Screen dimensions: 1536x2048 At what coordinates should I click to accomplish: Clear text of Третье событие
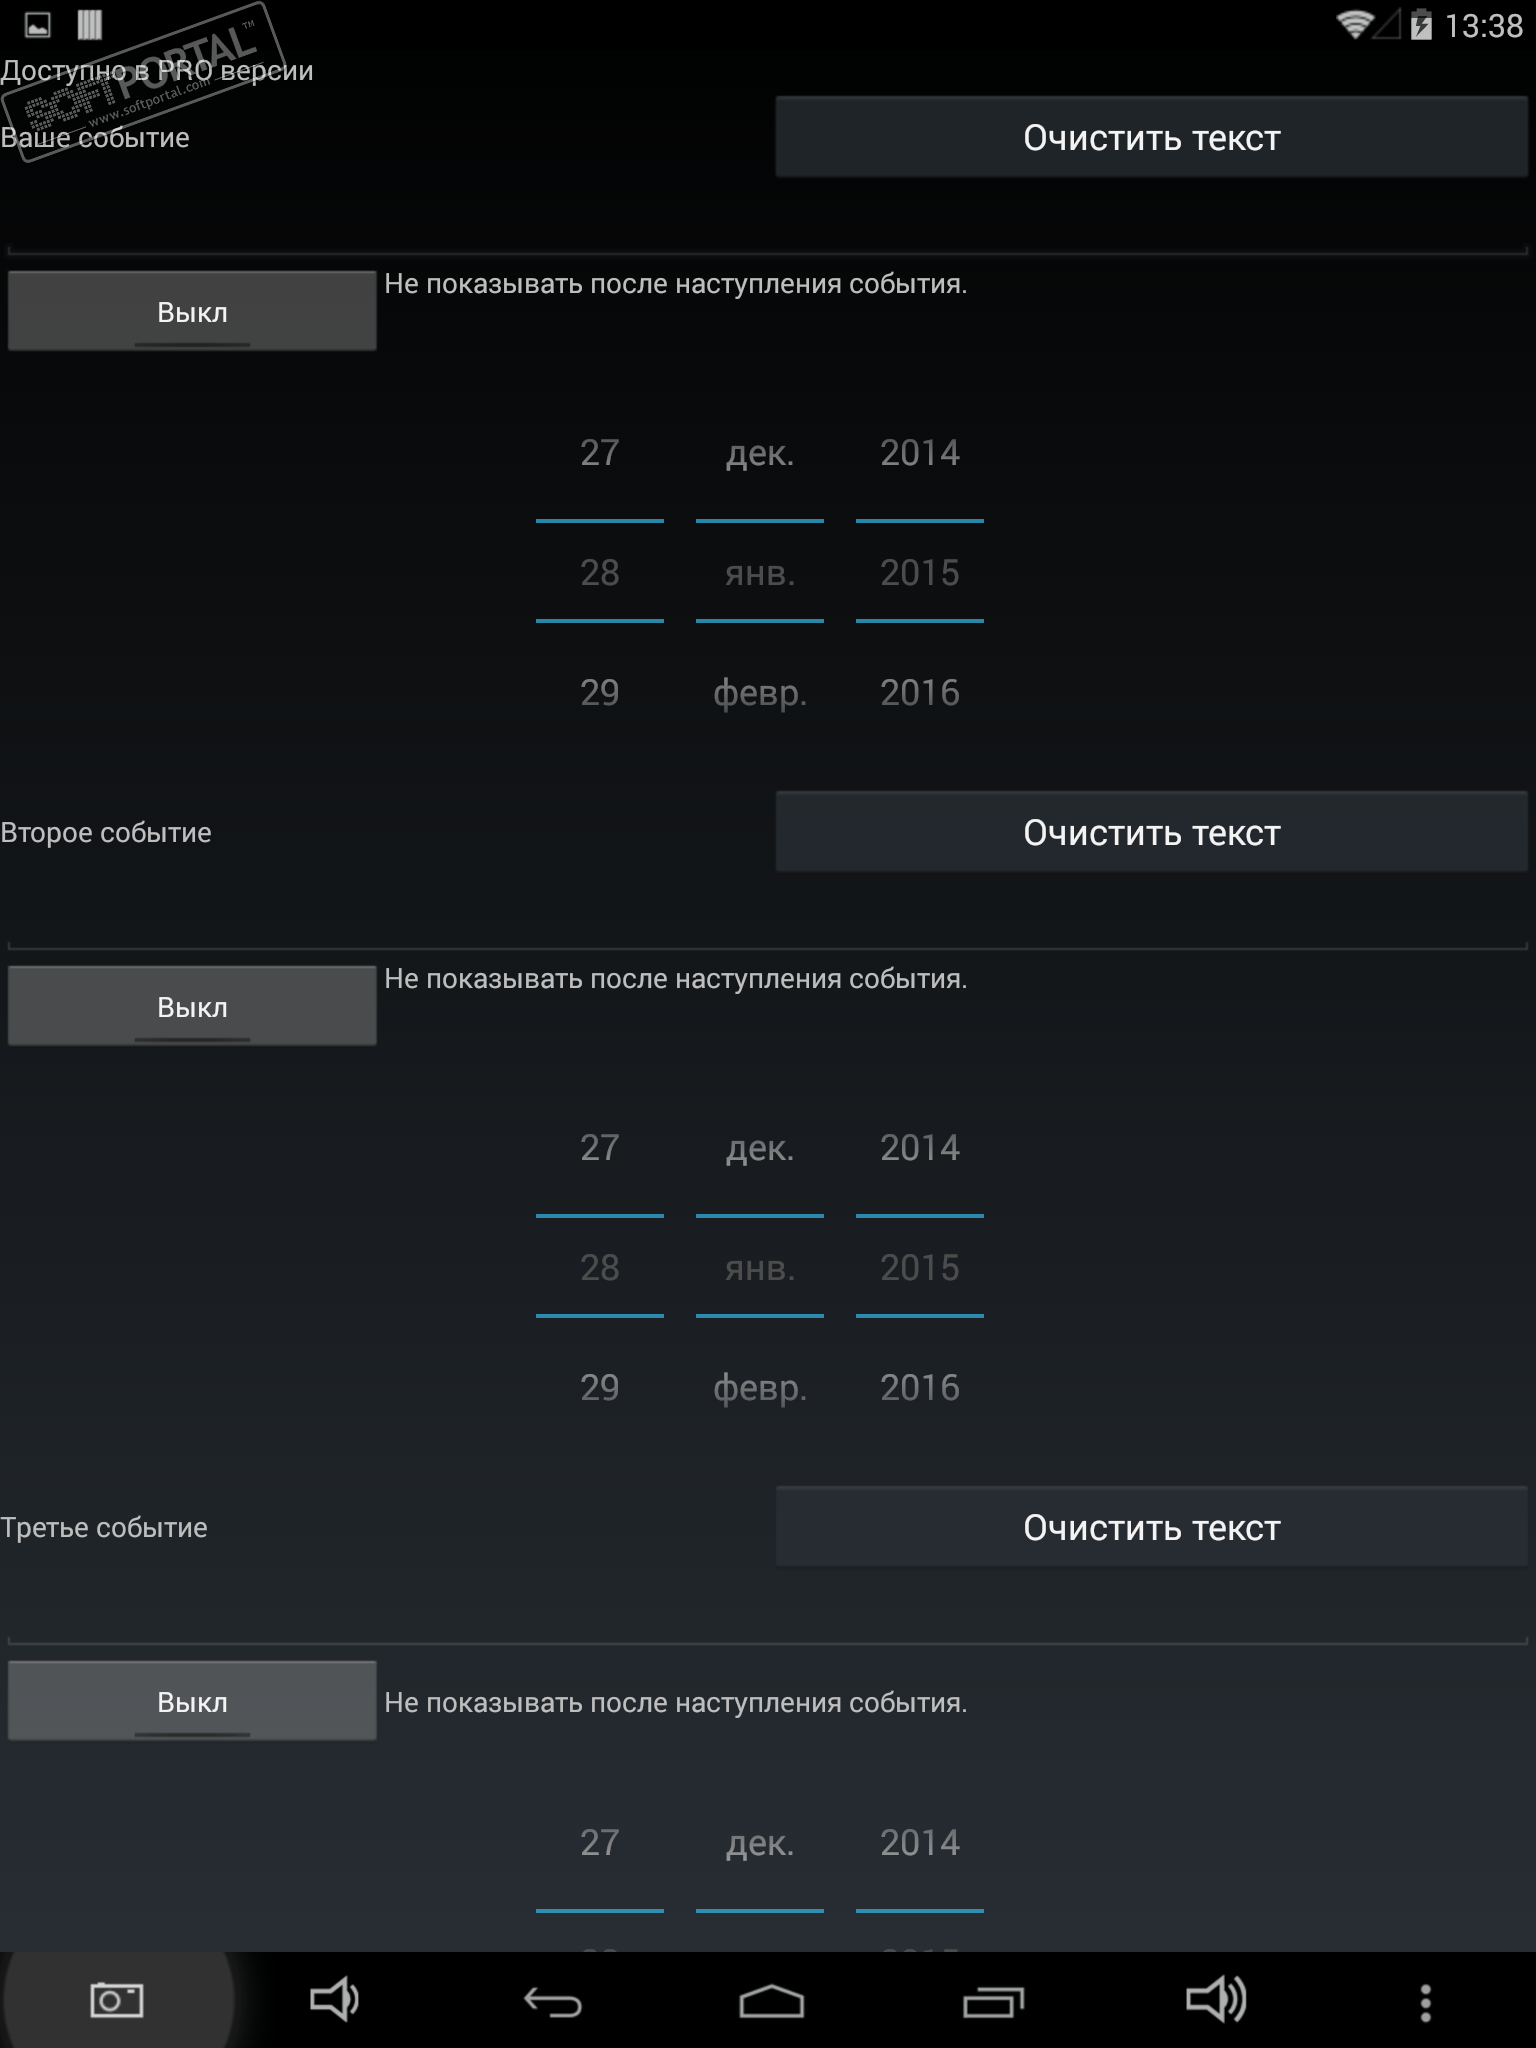pyautogui.click(x=1151, y=1528)
